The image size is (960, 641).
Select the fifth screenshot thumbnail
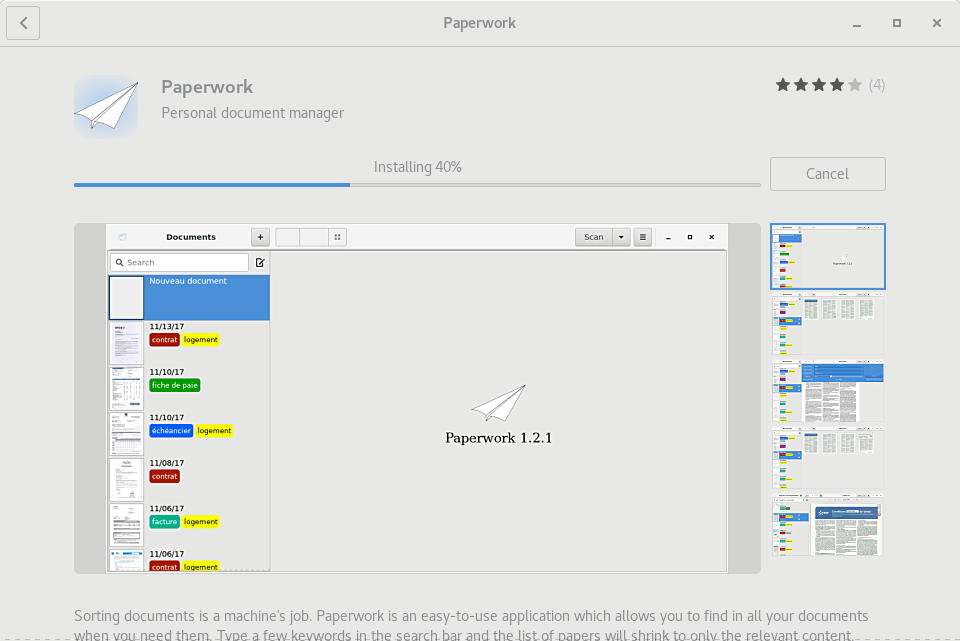[x=828, y=525]
